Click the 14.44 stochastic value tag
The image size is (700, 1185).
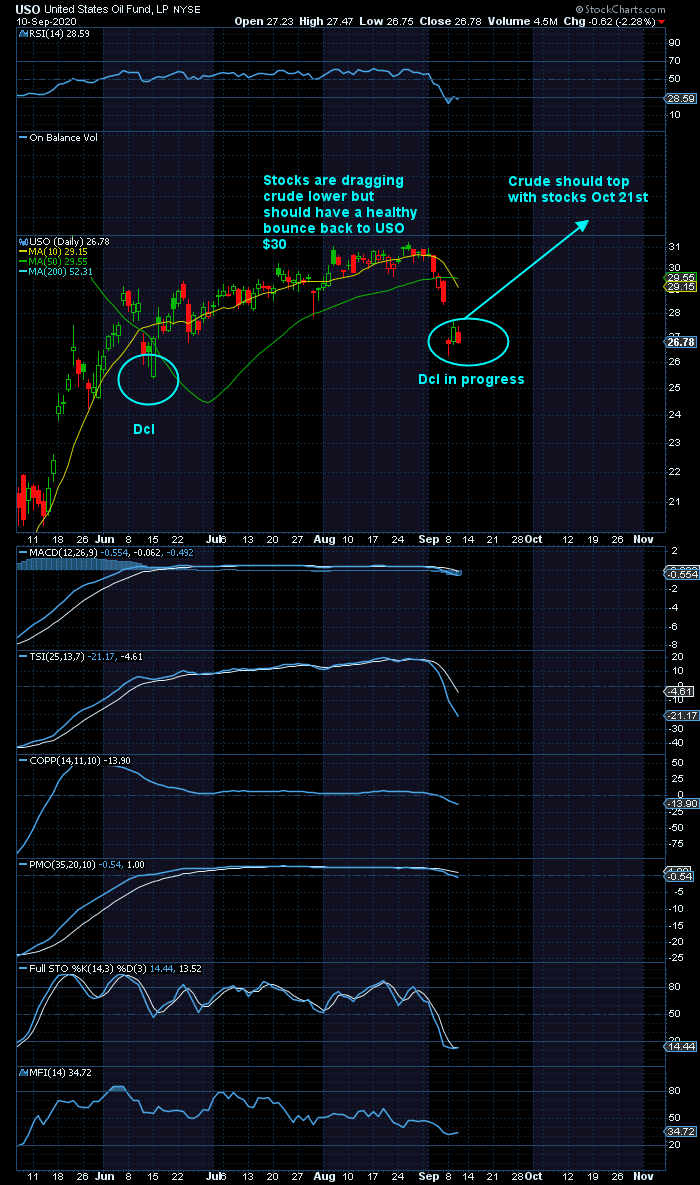[682, 1047]
